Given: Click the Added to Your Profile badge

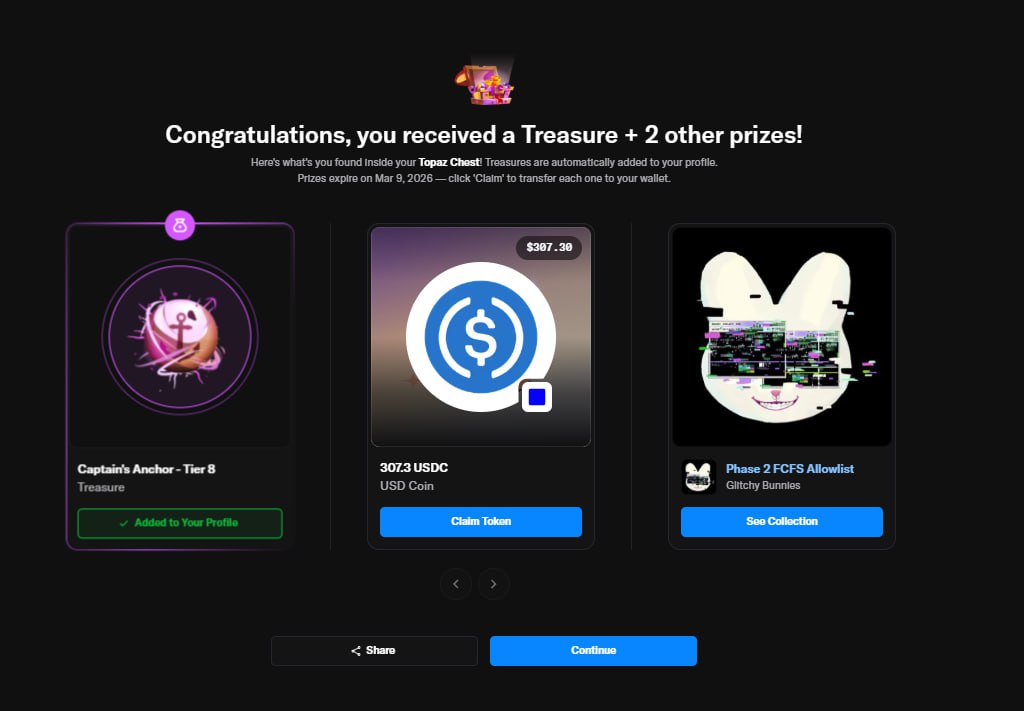Looking at the screenshot, I should point(180,523).
